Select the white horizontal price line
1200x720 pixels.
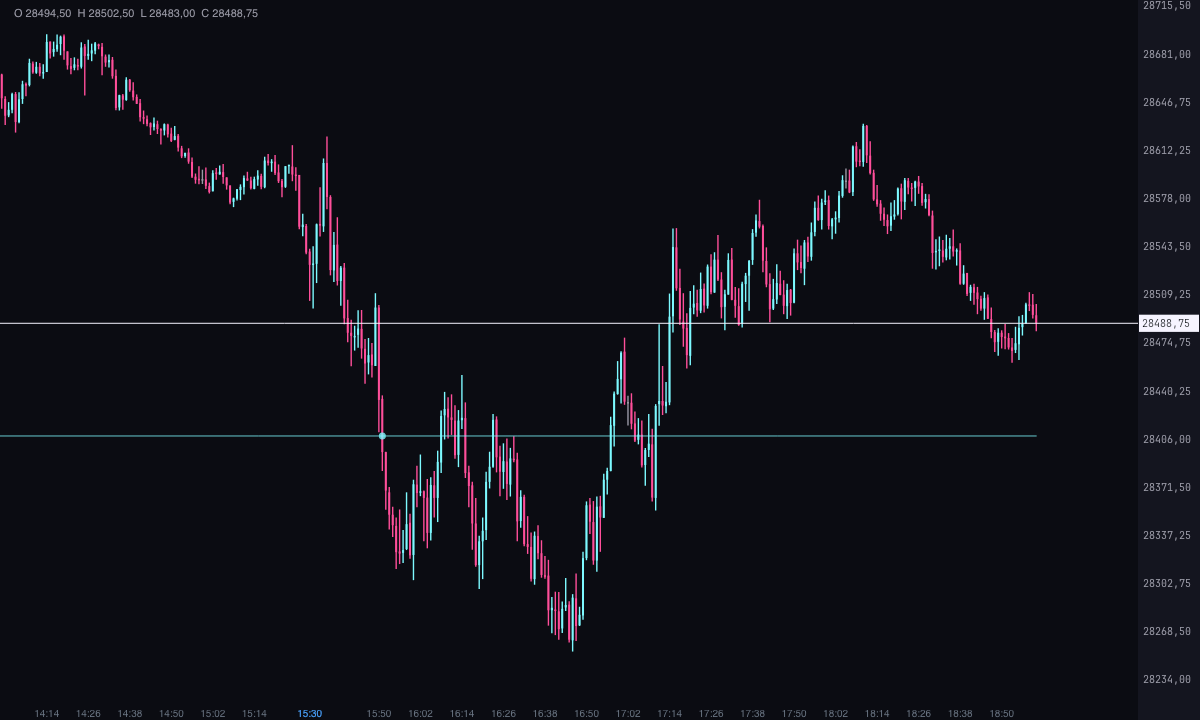pyautogui.click(x=569, y=323)
